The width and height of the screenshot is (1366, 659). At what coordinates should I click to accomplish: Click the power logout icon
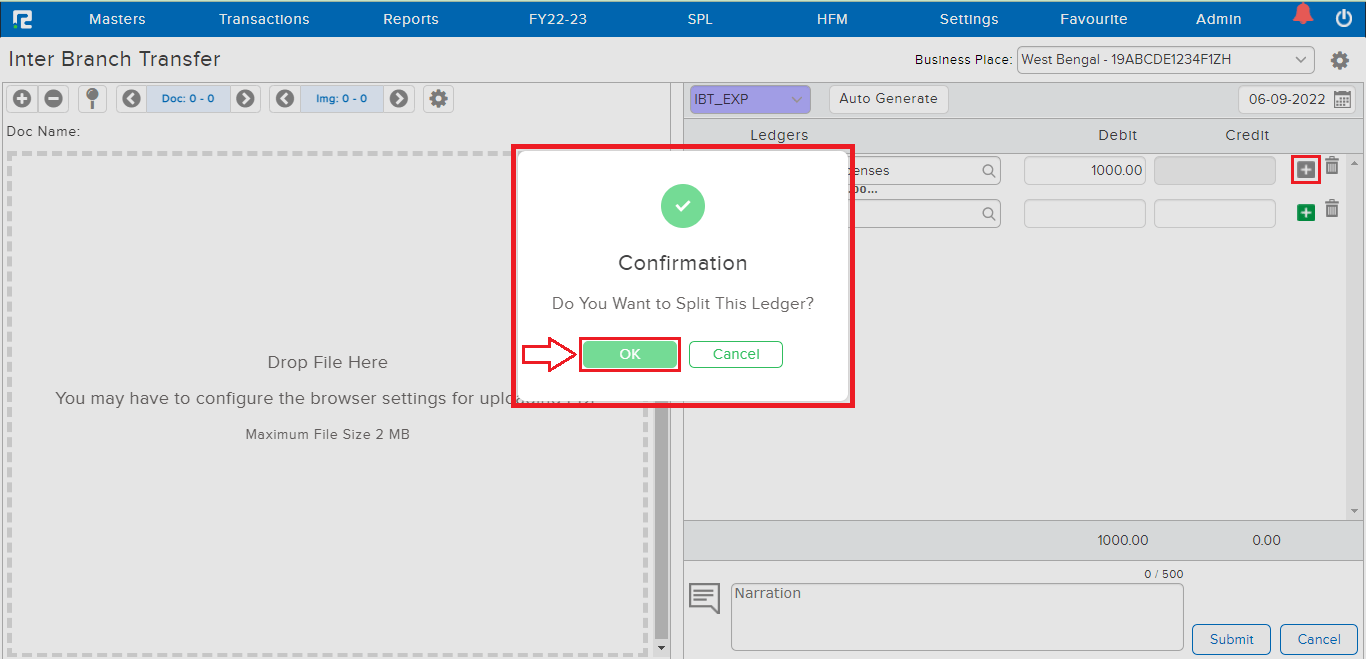coord(1344,18)
